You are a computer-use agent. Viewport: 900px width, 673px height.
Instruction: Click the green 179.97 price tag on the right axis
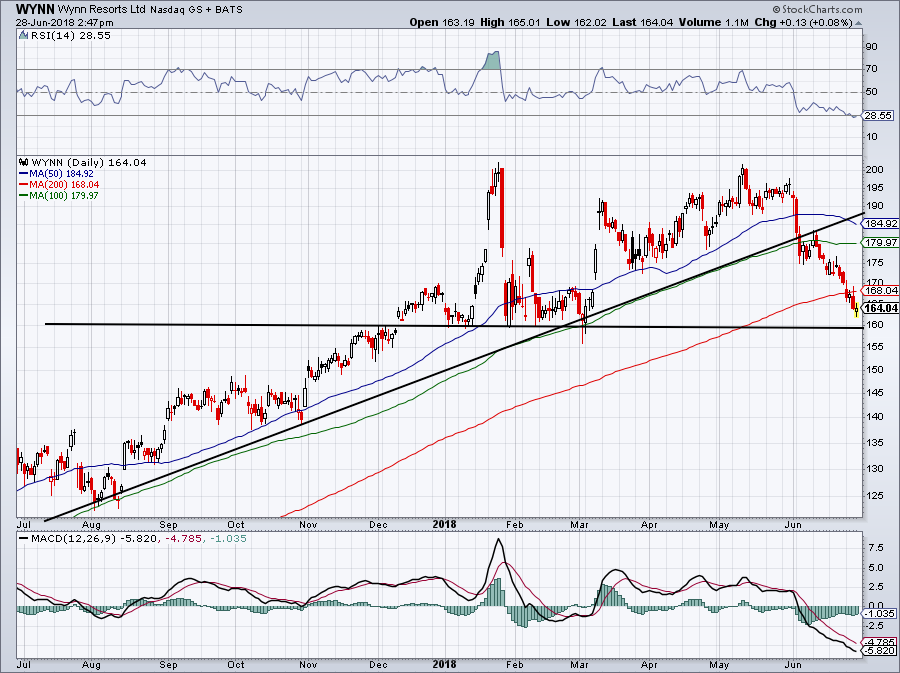click(882, 243)
